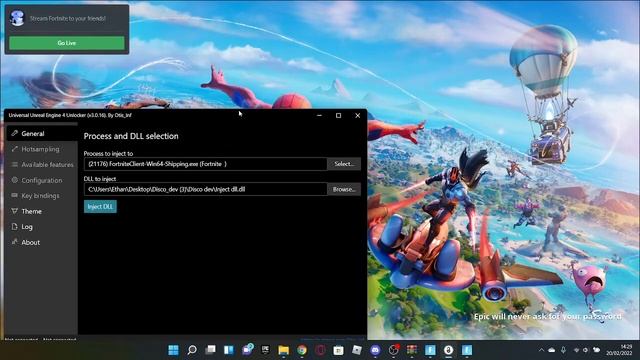Screen dimensions: 640x360
Task: Open the About tab
Action: 42,242
